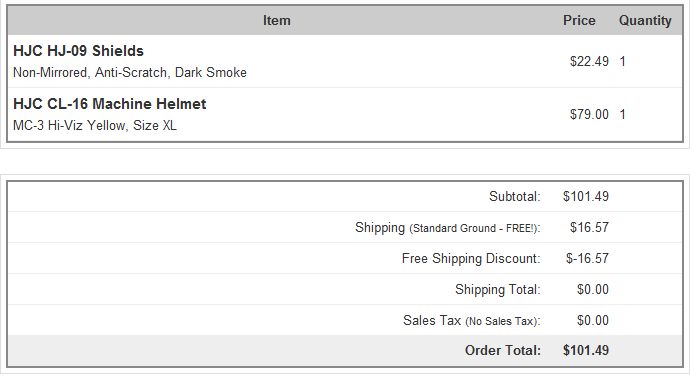Click the bold Order Total amount
This screenshot has width=690, height=379.
(586, 350)
